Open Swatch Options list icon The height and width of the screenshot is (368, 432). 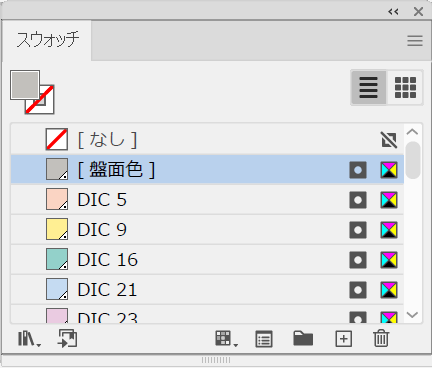(264, 339)
